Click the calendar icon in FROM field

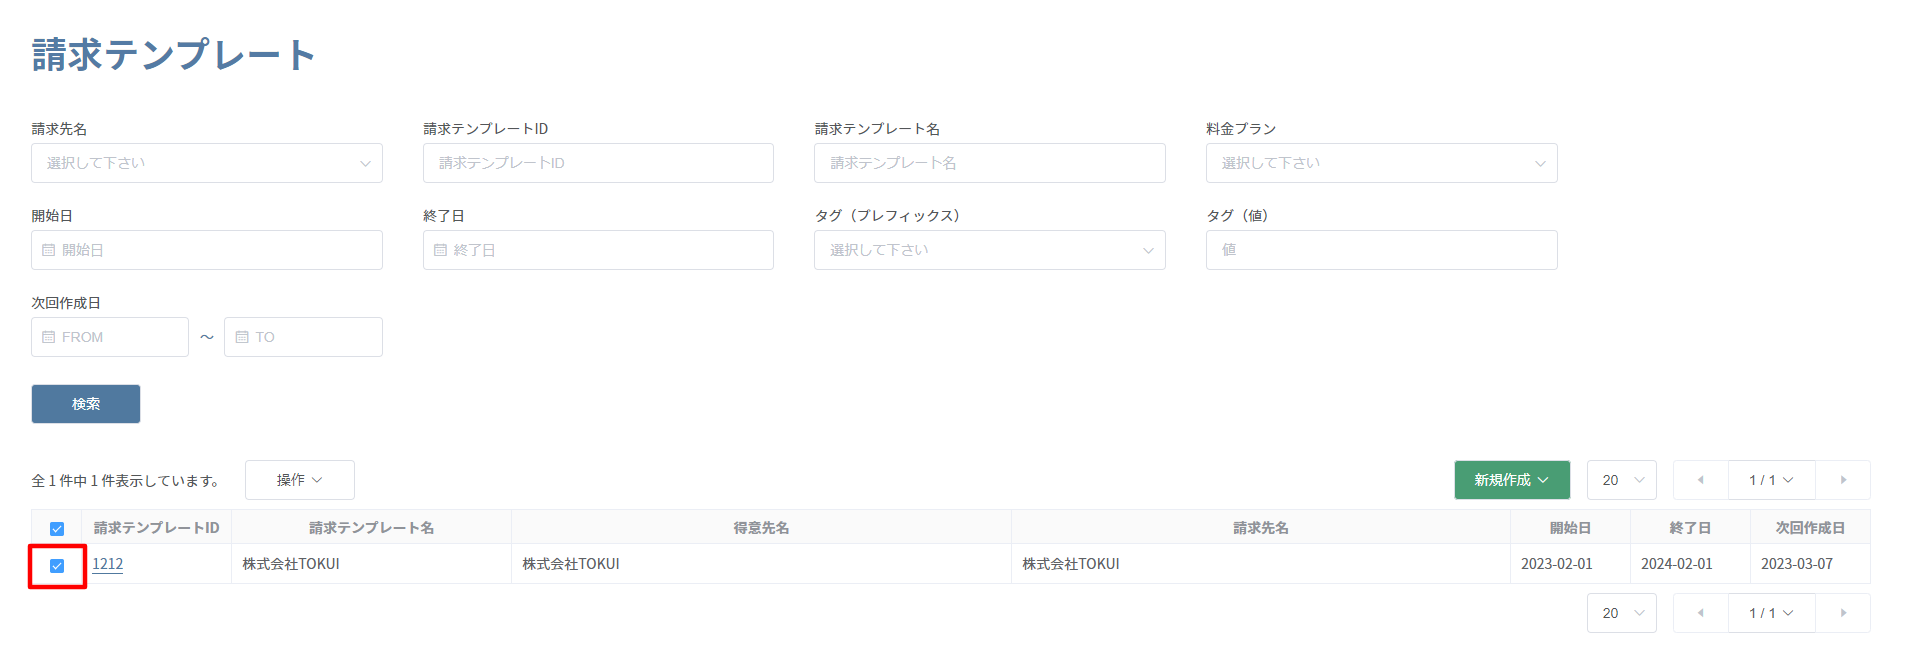(x=49, y=337)
